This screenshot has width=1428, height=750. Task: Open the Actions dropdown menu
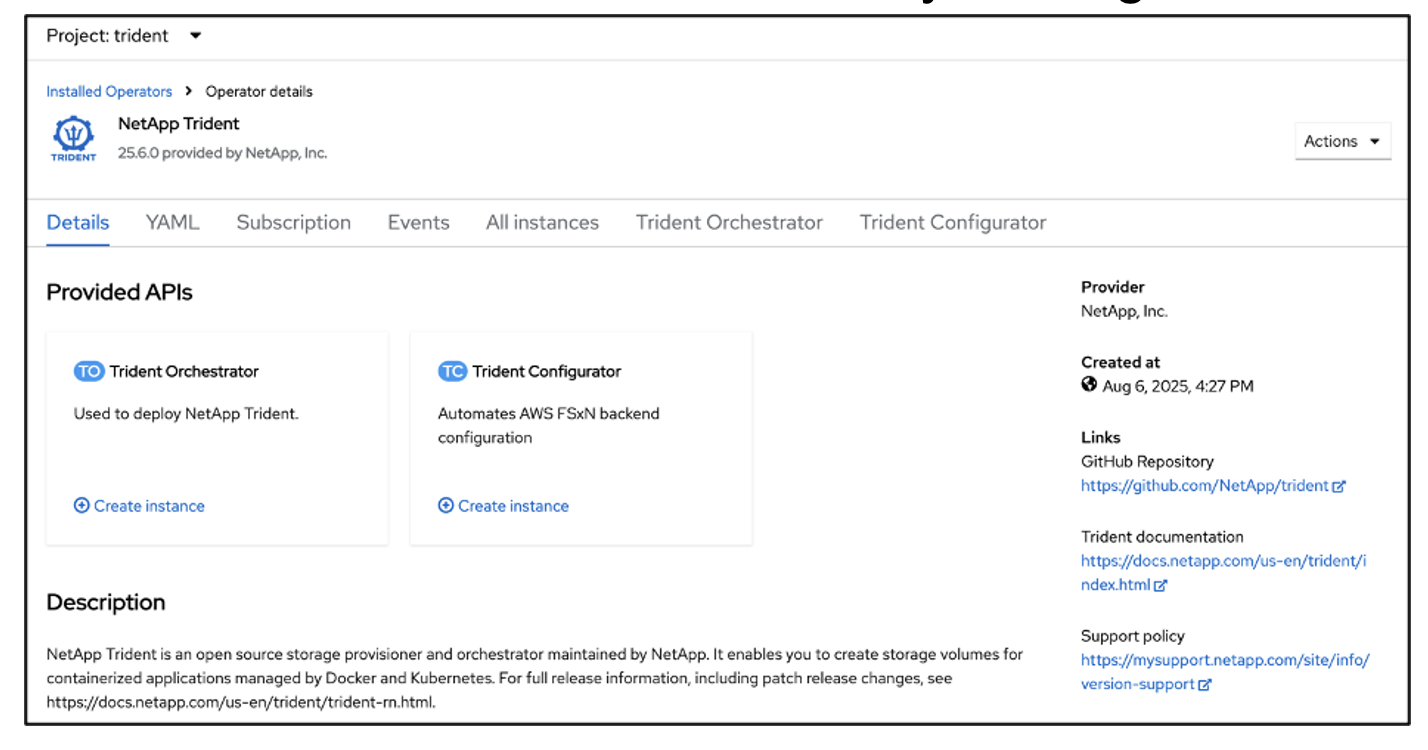1342,140
